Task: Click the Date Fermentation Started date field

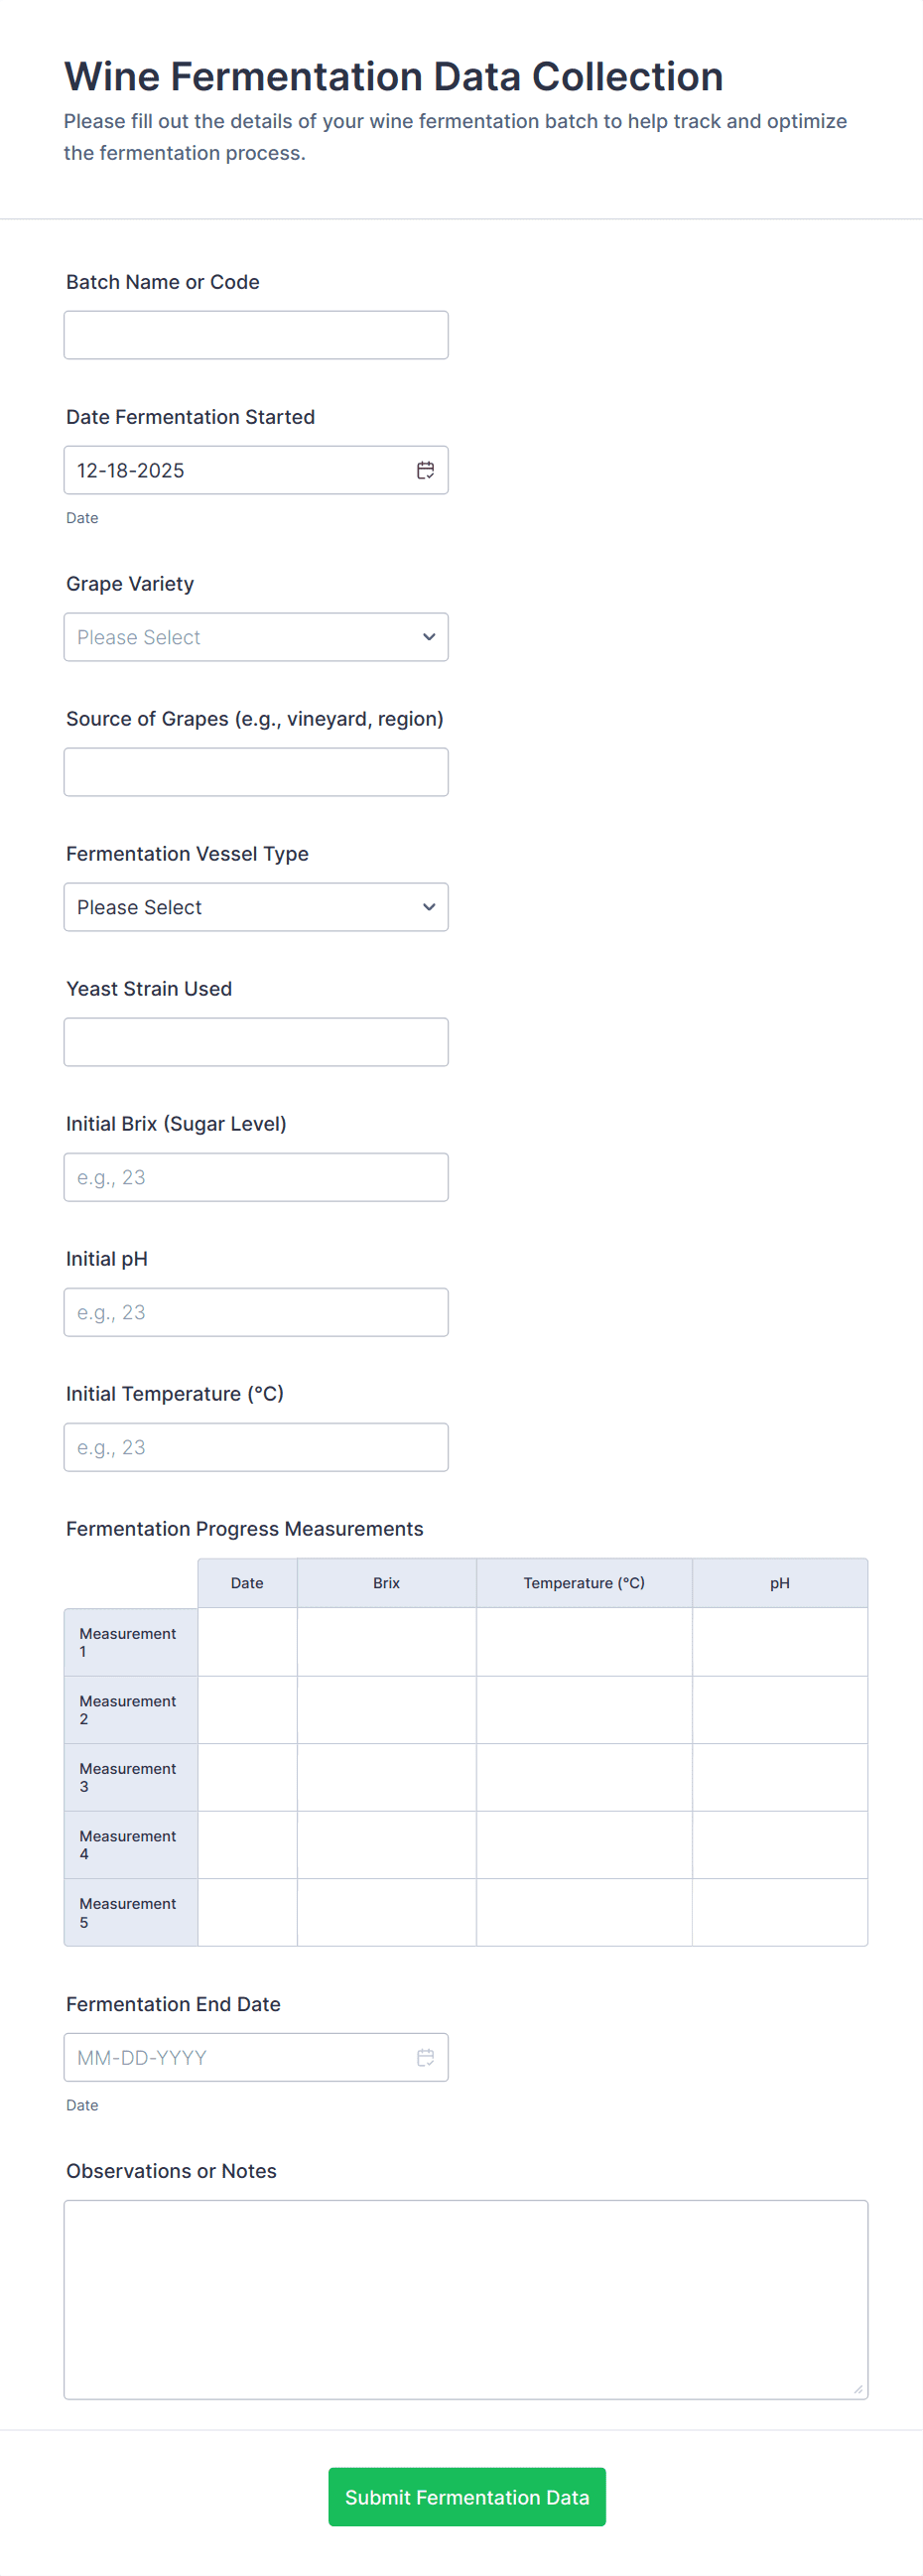Action: [240, 470]
